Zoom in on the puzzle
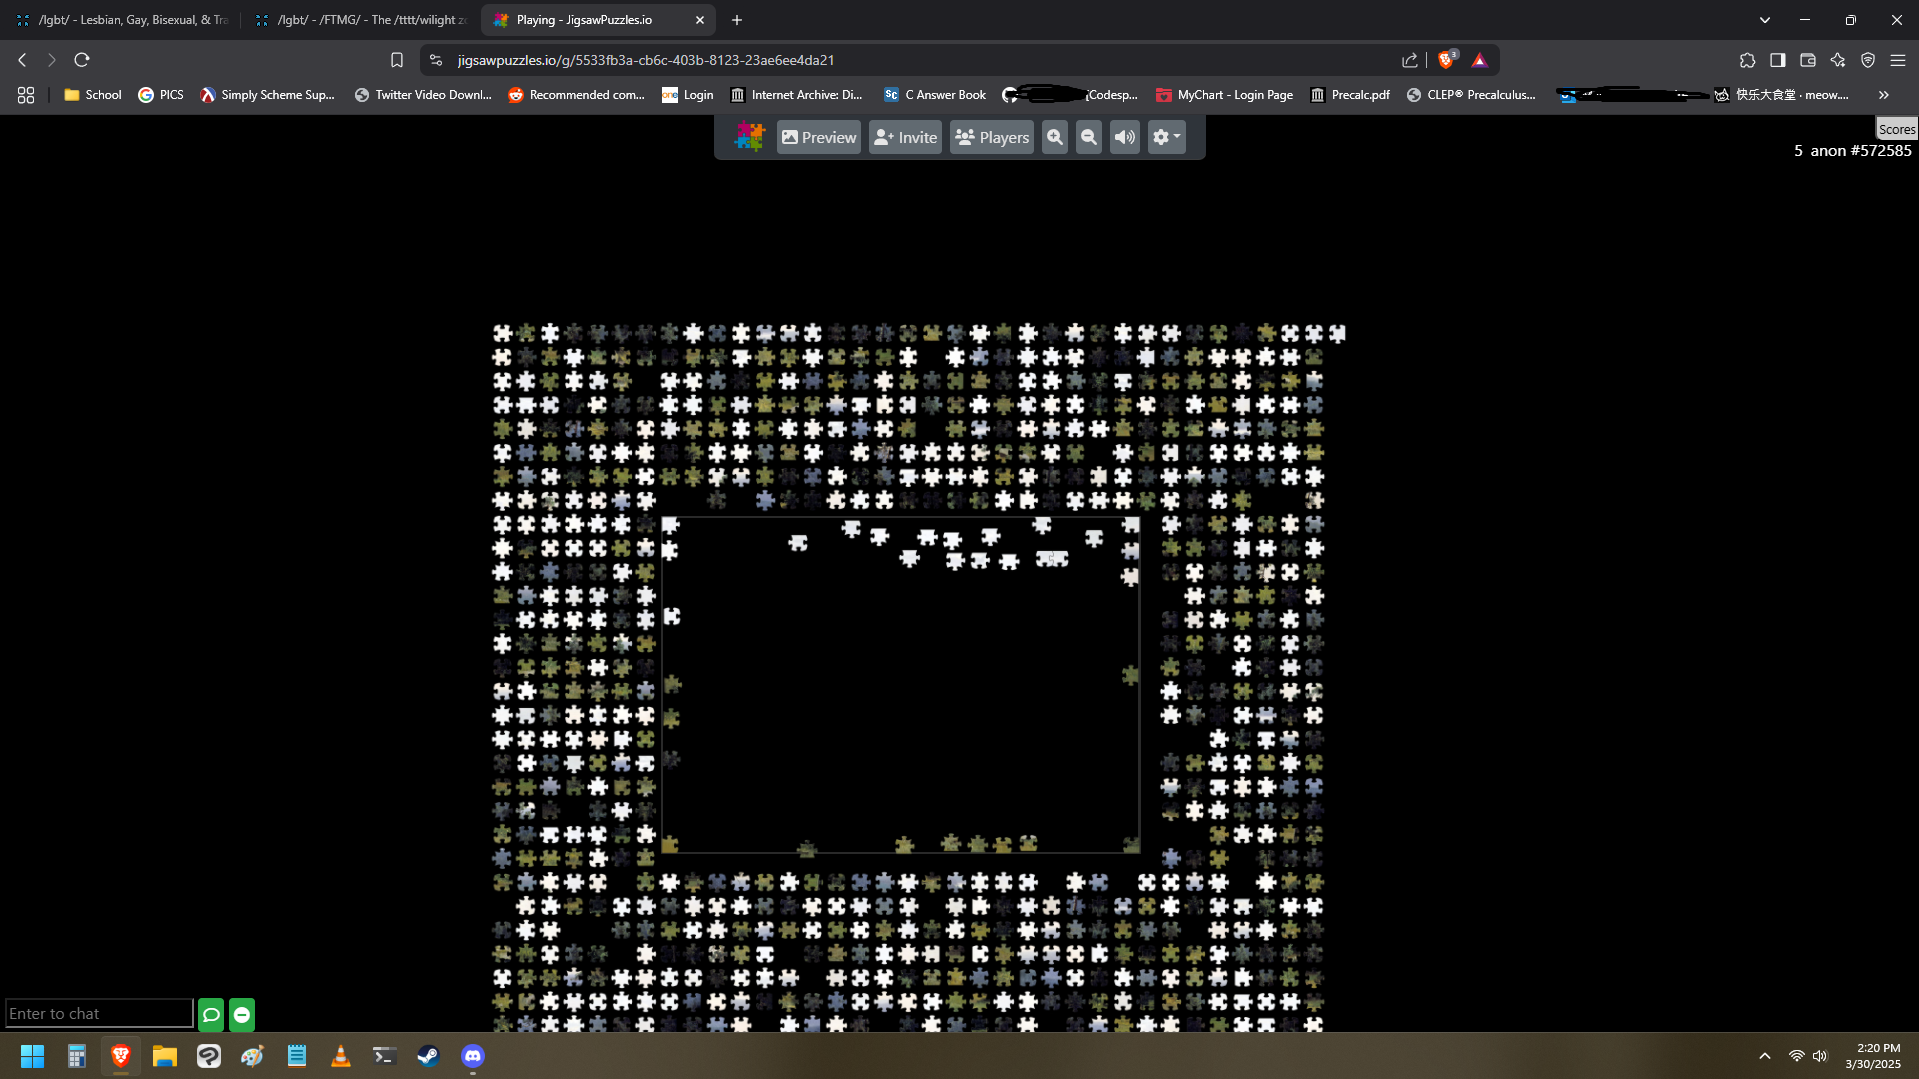Screen dimensions: 1919x1079 point(1055,137)
